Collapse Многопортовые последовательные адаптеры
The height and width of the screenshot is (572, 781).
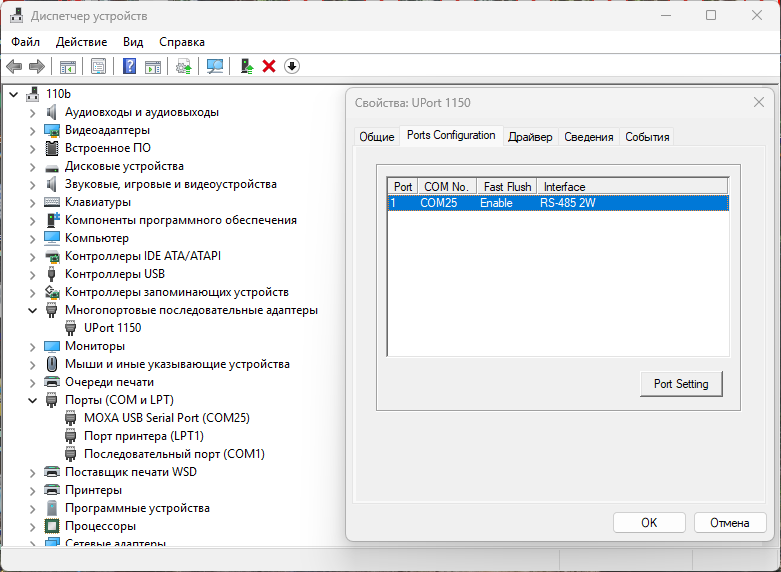[x=32, y=310]
